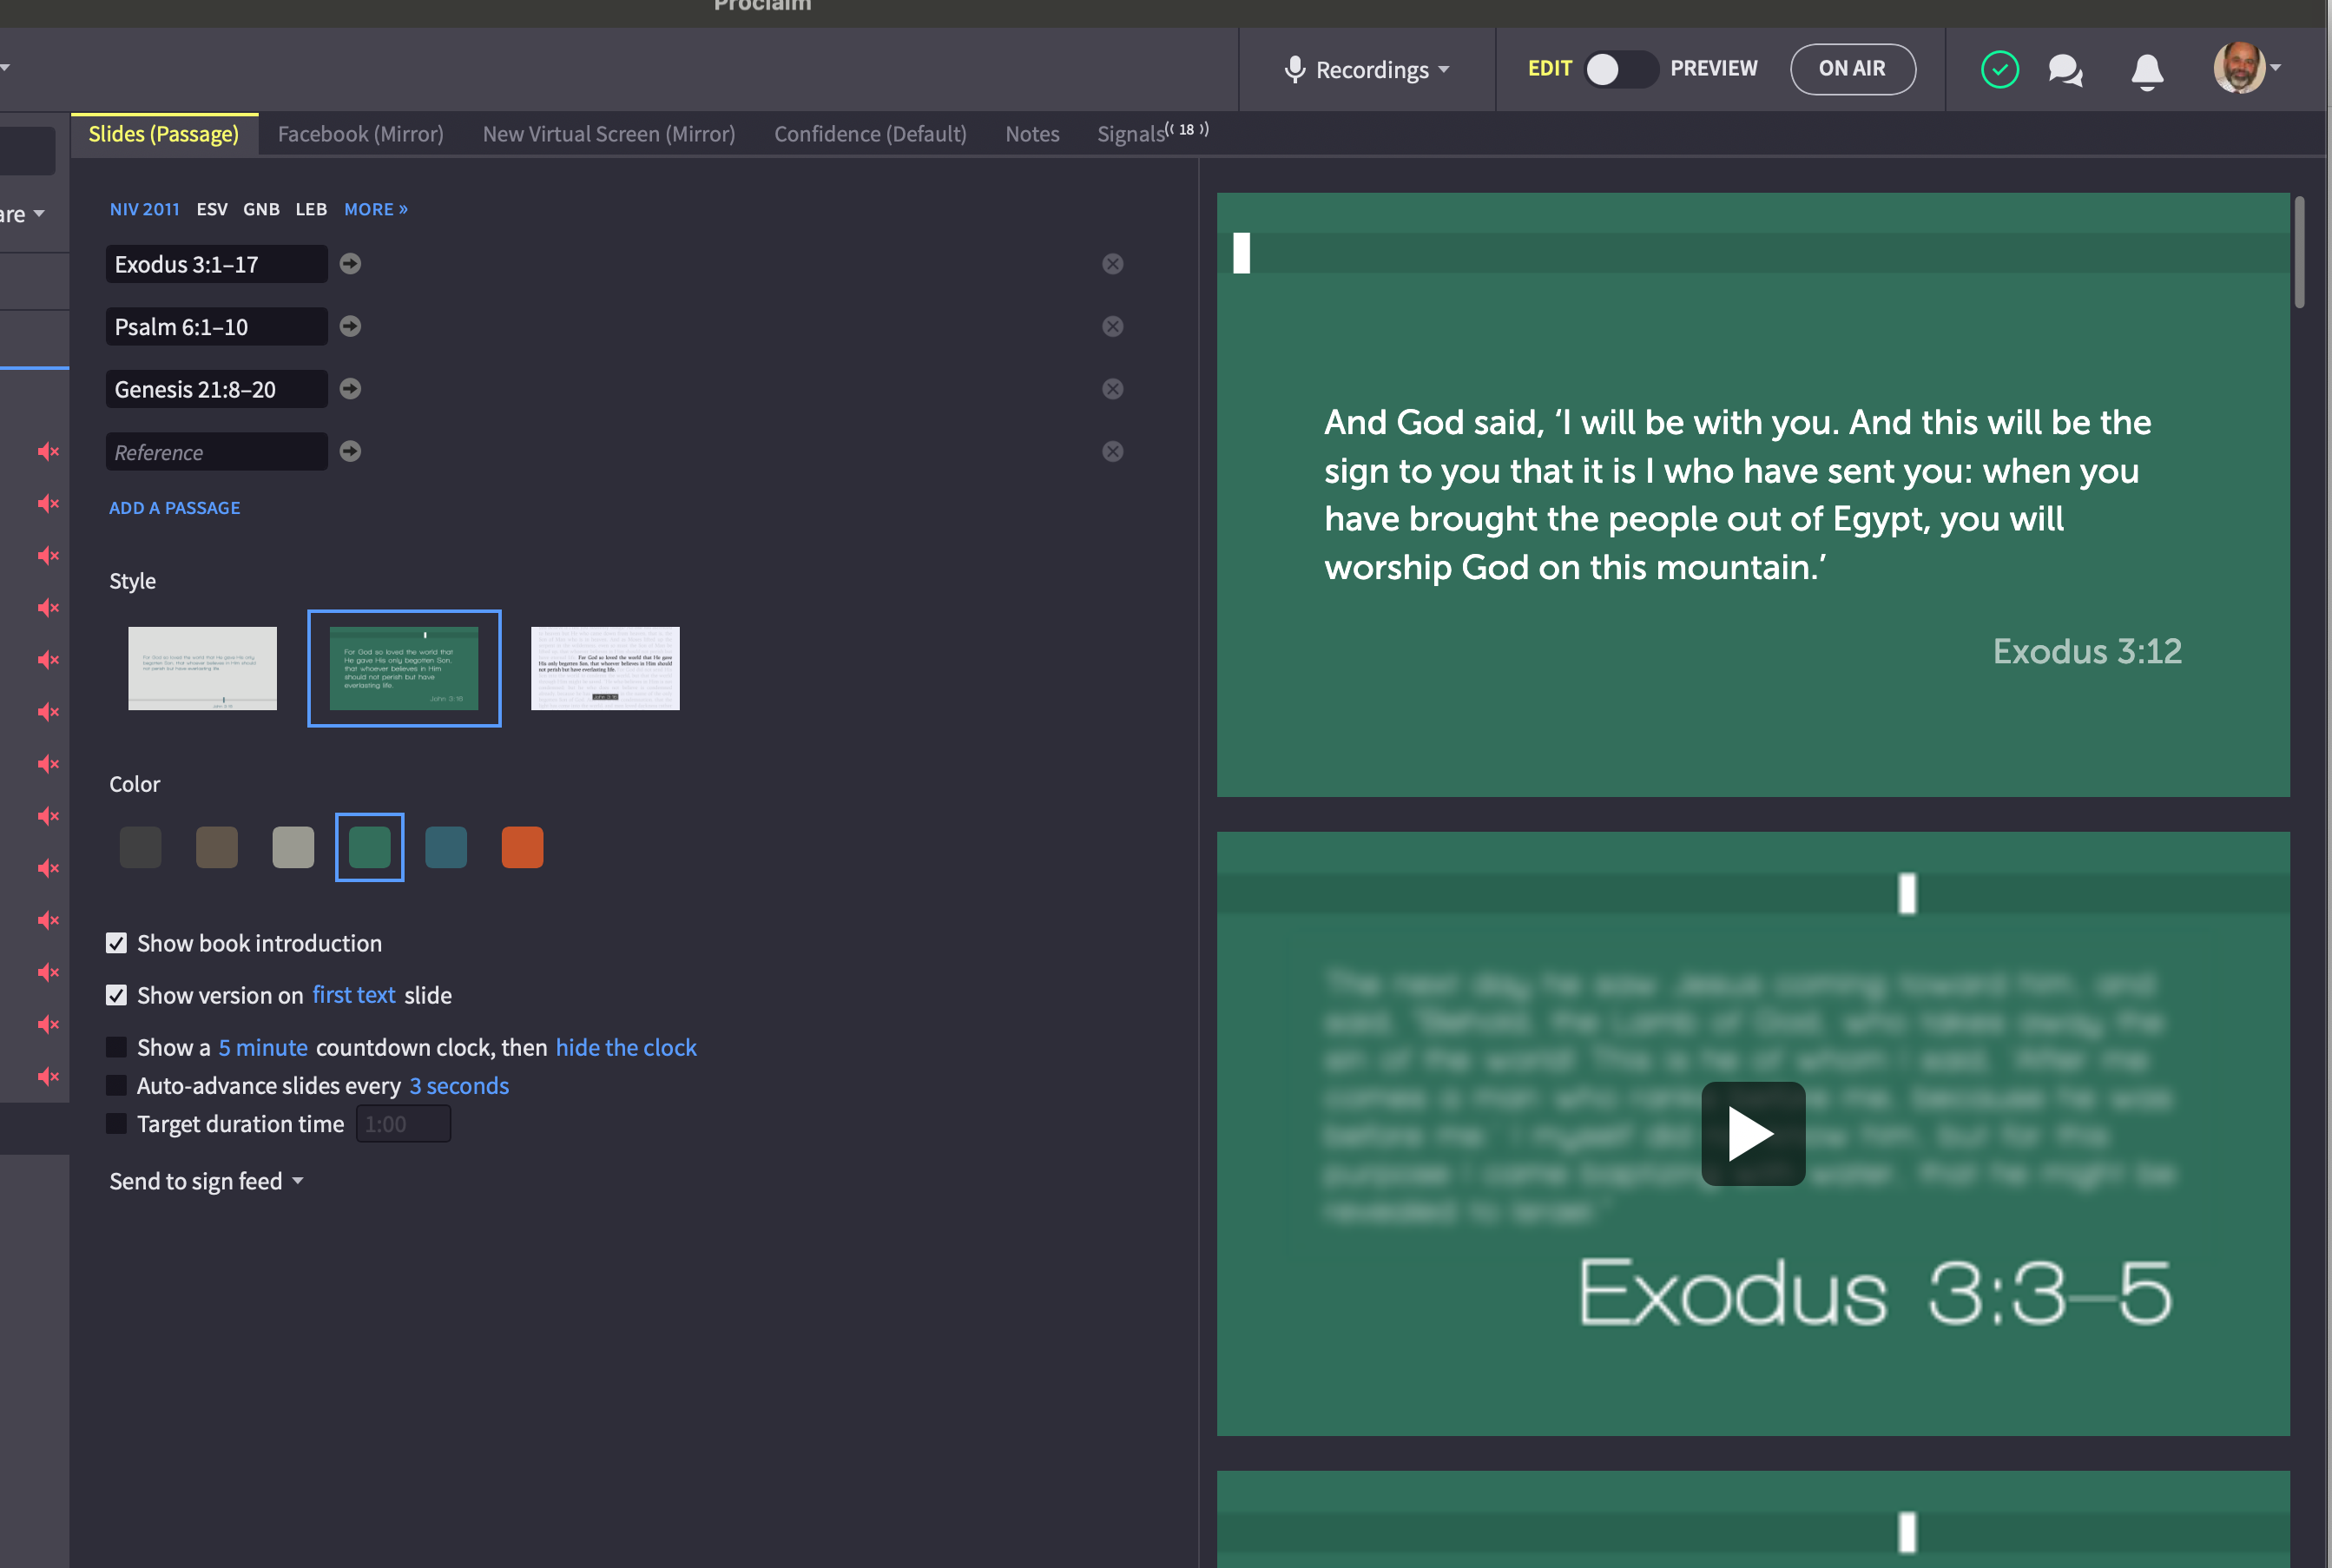Screen dimensions: 2332x1568
Task: Switch to the Confidence (Default) tab
Action: tap(870, 134)
